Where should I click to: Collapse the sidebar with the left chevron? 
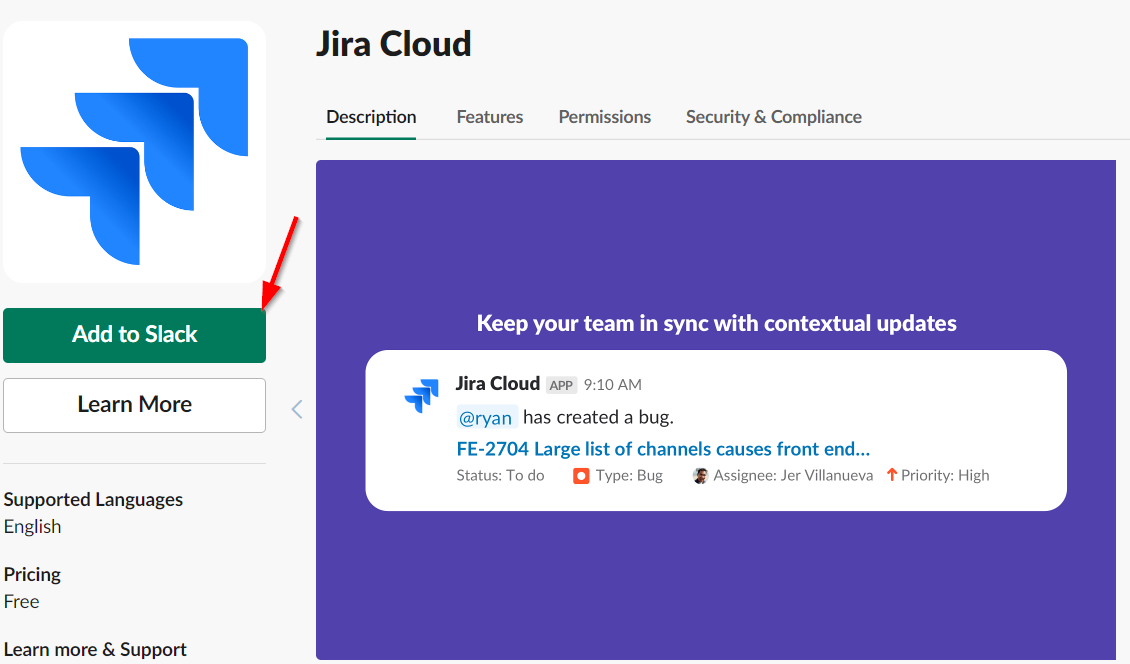[x=296, y=409]
